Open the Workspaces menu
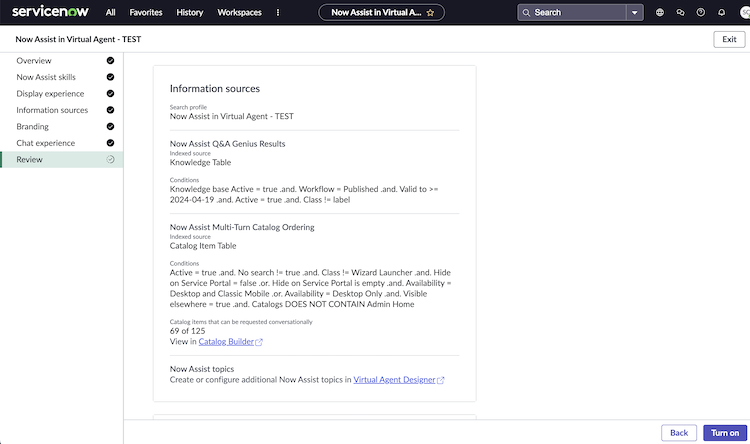Image resolution: width=750 pixels, height=444 pixels. click(x=240, y=12)
